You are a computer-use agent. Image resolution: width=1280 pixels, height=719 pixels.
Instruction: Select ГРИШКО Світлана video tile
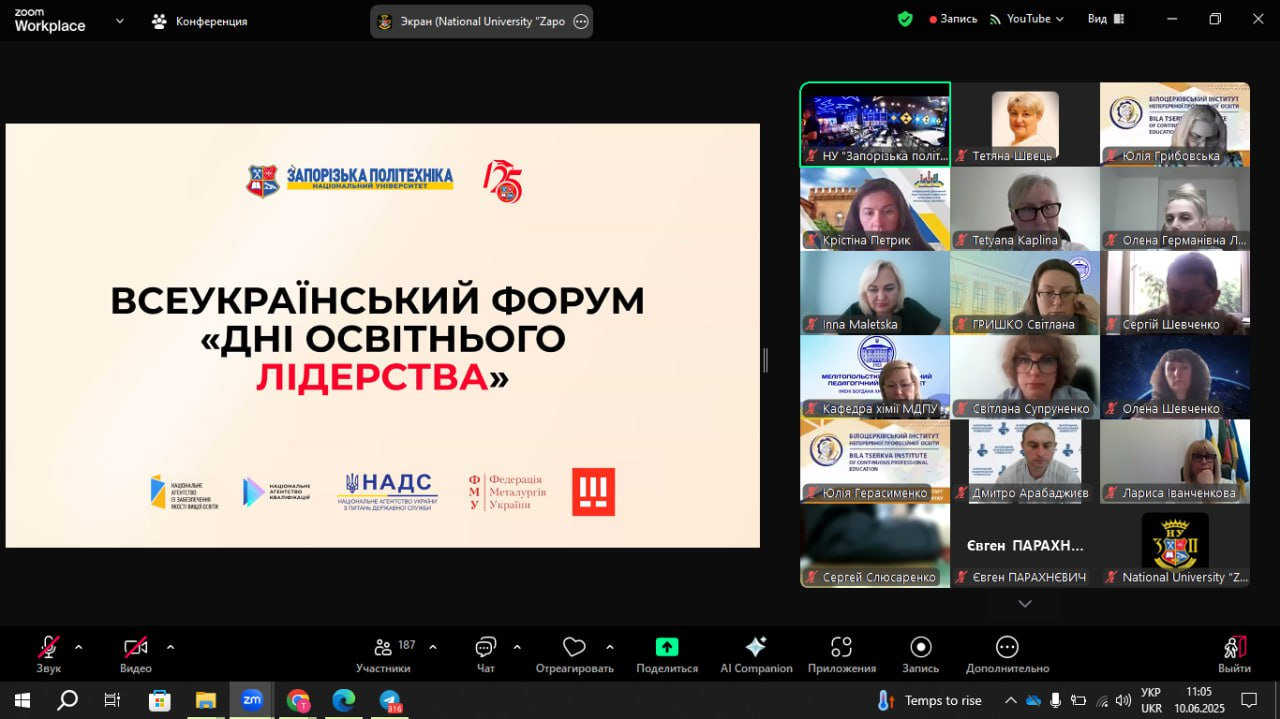tap(1025, 292)
